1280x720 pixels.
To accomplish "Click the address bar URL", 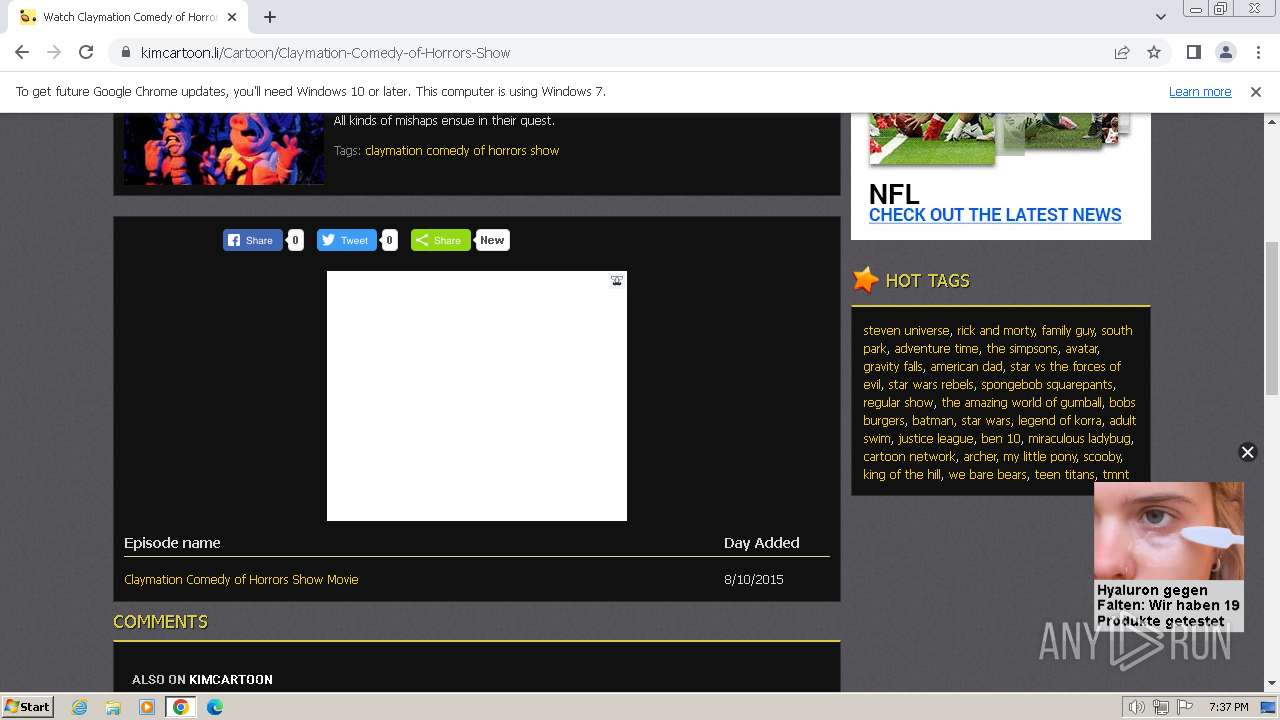I will (x=325, y=53).
